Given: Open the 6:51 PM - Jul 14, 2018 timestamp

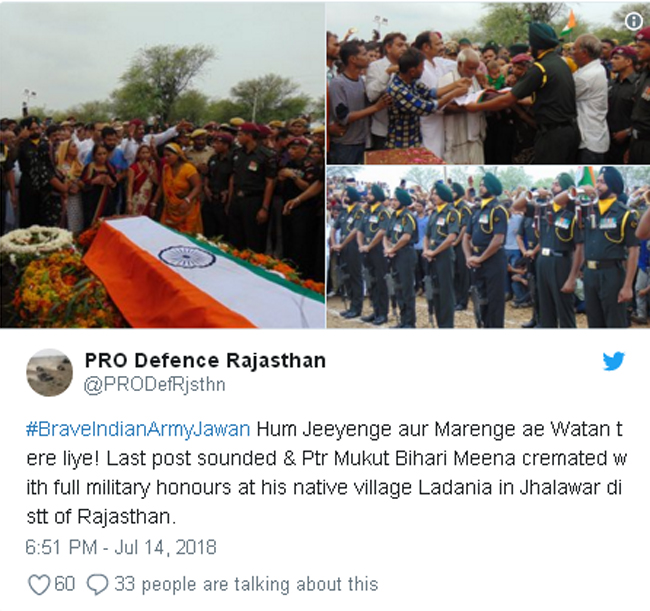Looking at the screenshot, I should [x=121, y=547].
